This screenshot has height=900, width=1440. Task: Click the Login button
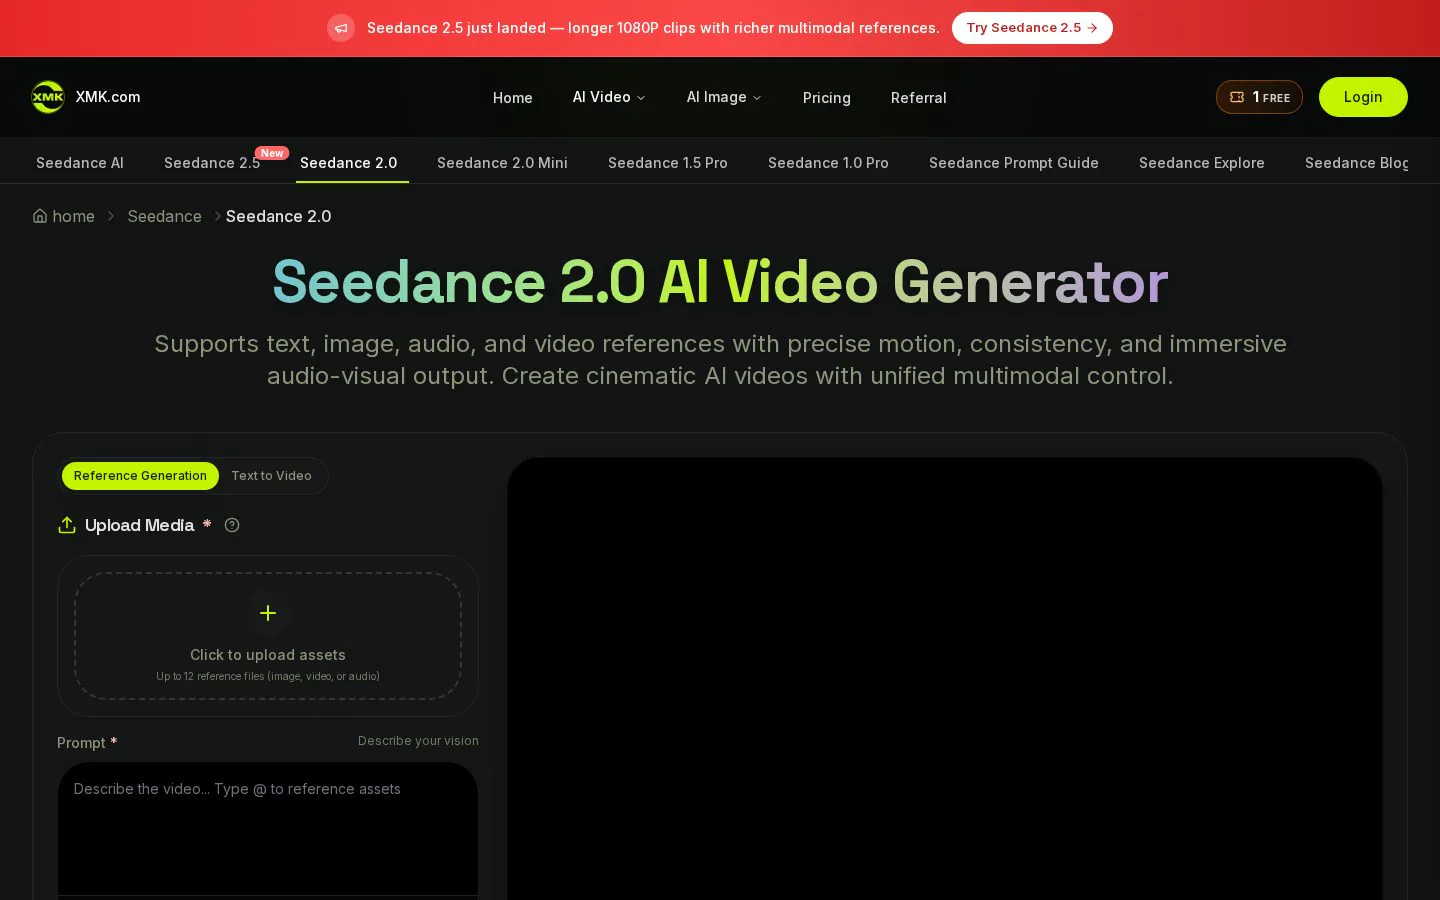coord(1363,97)
